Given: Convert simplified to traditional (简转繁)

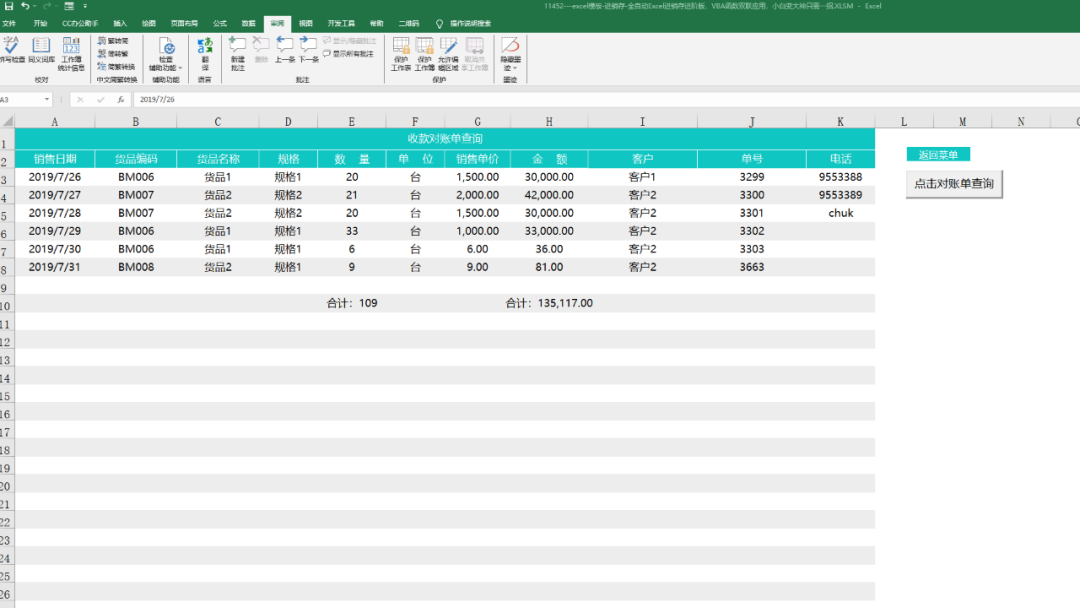Looking at the screenshot, I should [114, 54].
